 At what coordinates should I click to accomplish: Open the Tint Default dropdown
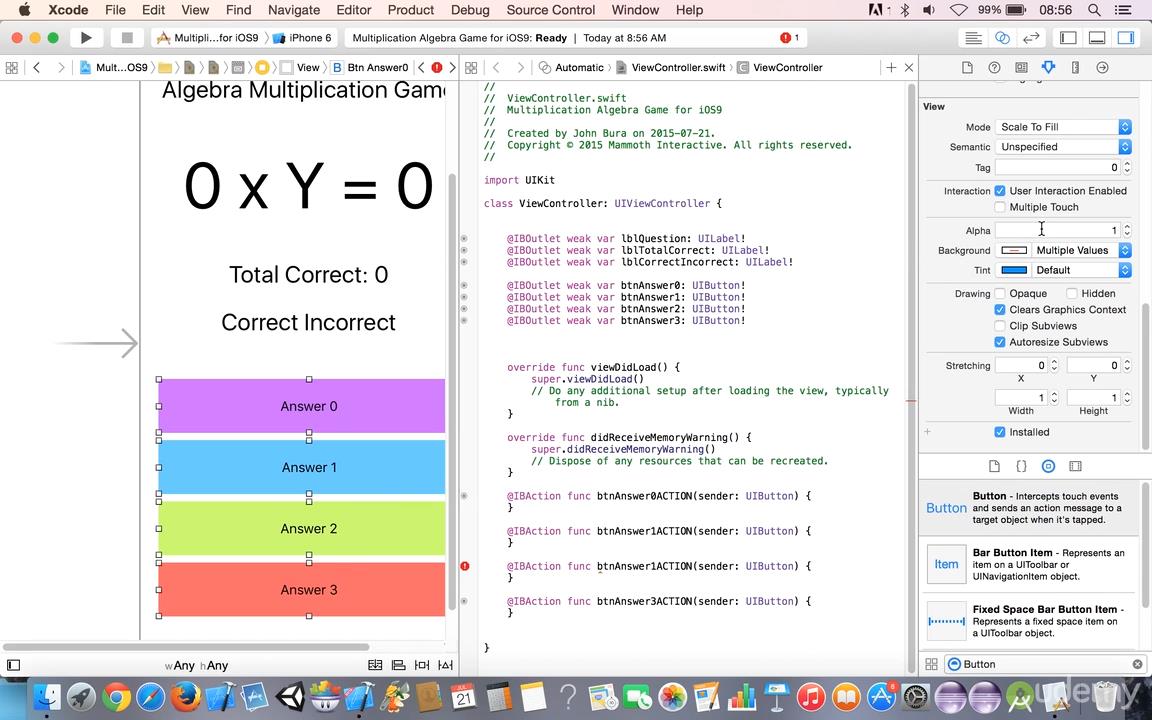[x=1081, y=270]
